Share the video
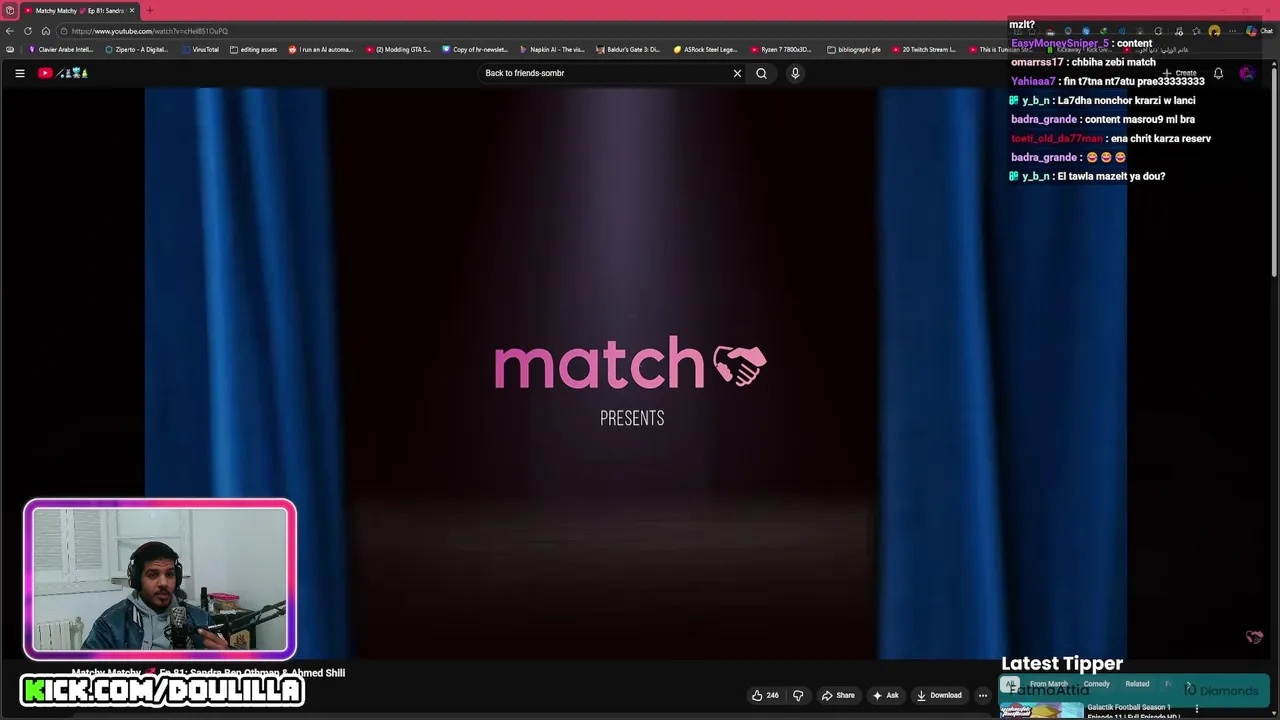 pyautogui.click(x=838, y=696)
